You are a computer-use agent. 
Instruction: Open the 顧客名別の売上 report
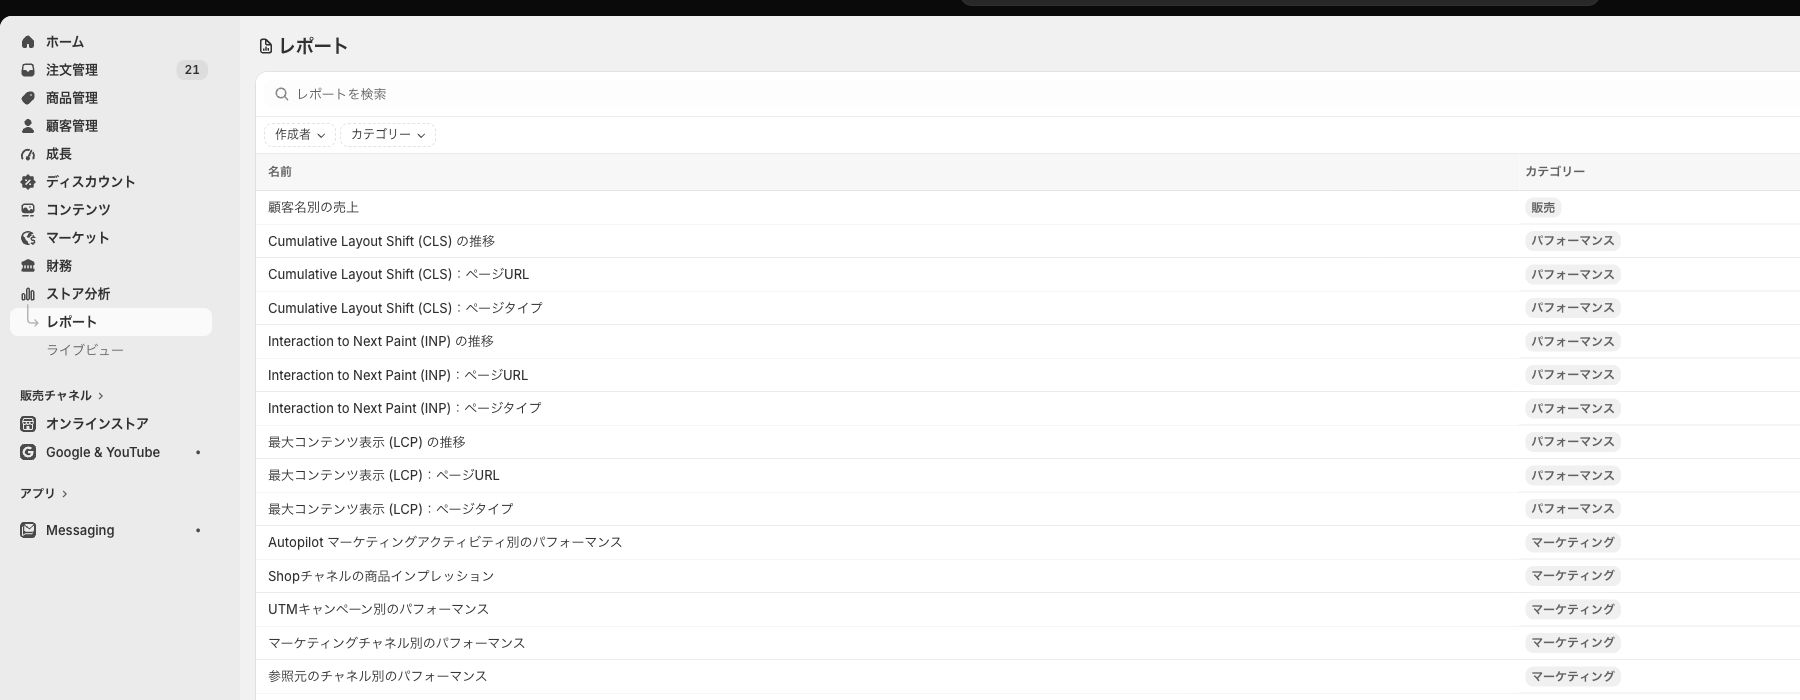[313, 207]
